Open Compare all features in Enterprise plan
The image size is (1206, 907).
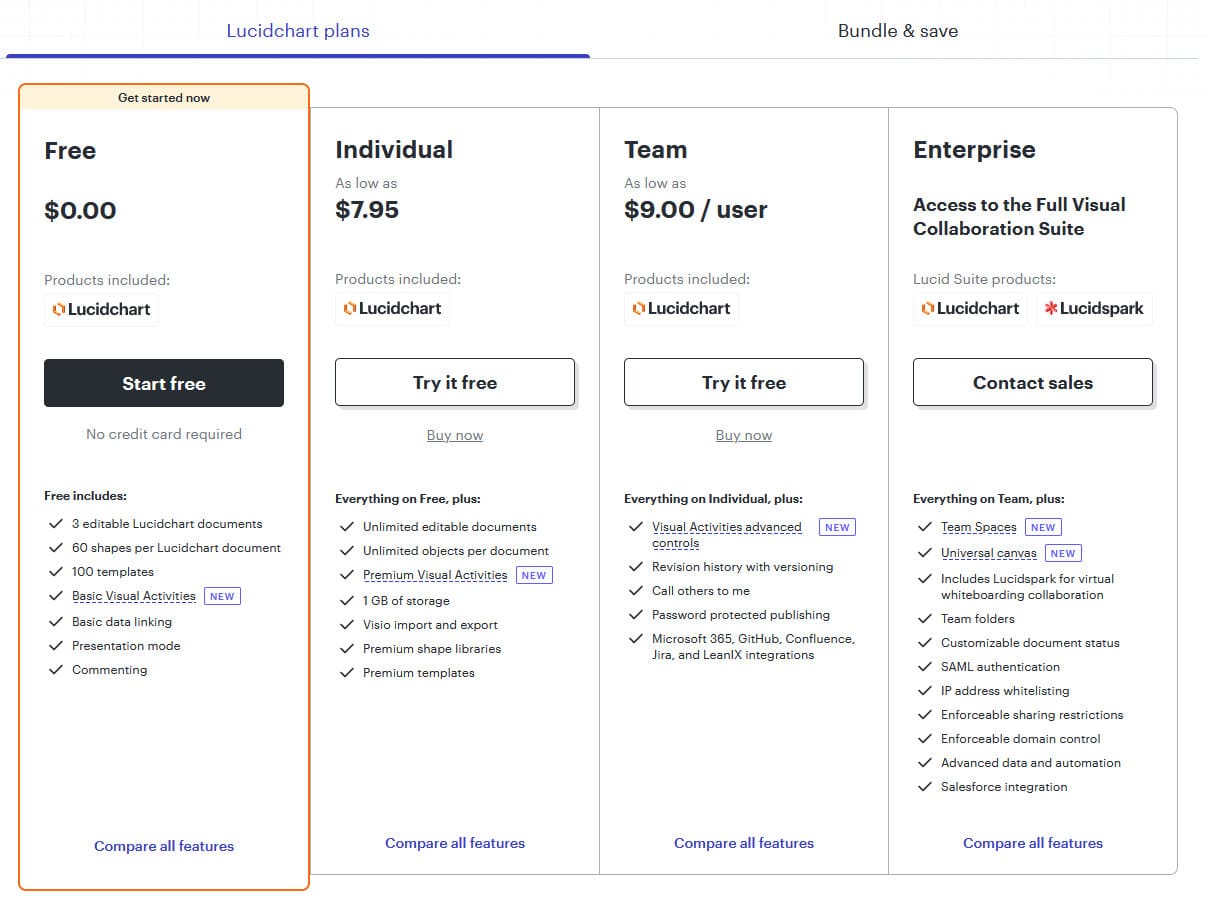(x=1033, y=843)
